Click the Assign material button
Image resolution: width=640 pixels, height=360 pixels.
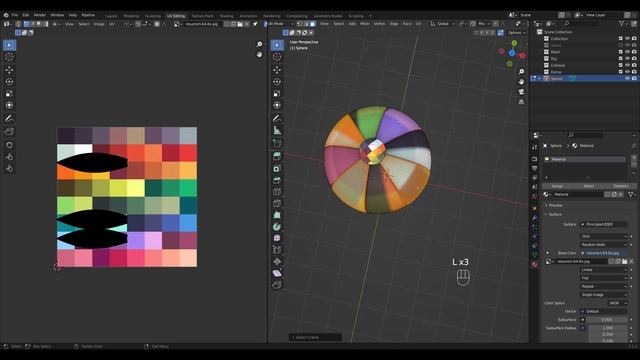557,186
